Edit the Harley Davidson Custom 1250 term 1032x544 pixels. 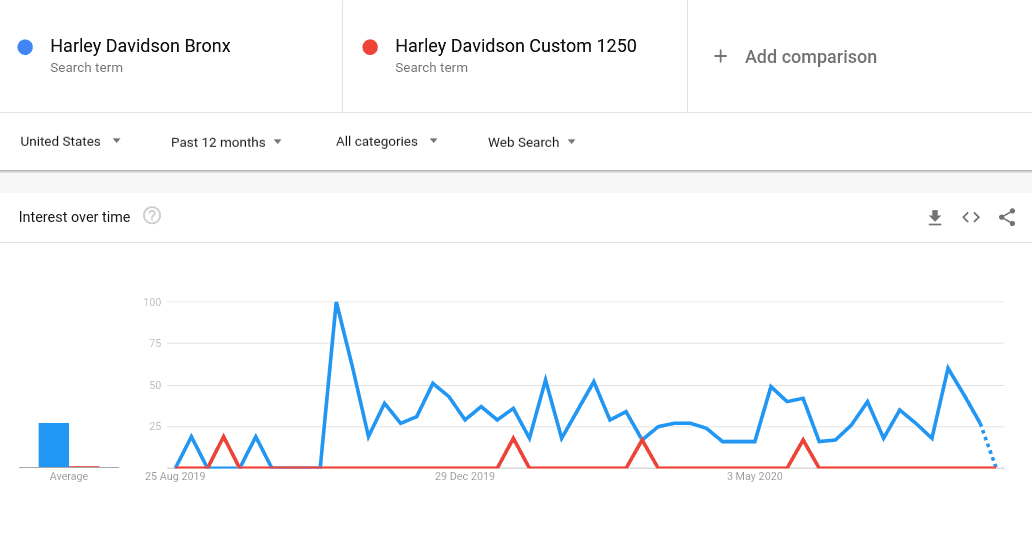coord(515,46)
